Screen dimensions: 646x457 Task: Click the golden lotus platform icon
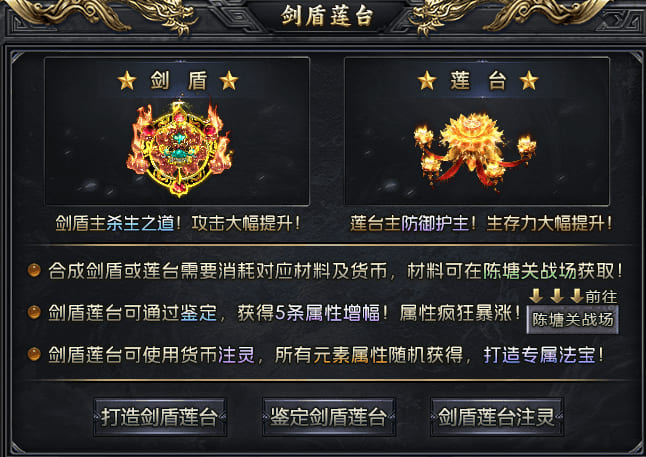tap(475, 151)
